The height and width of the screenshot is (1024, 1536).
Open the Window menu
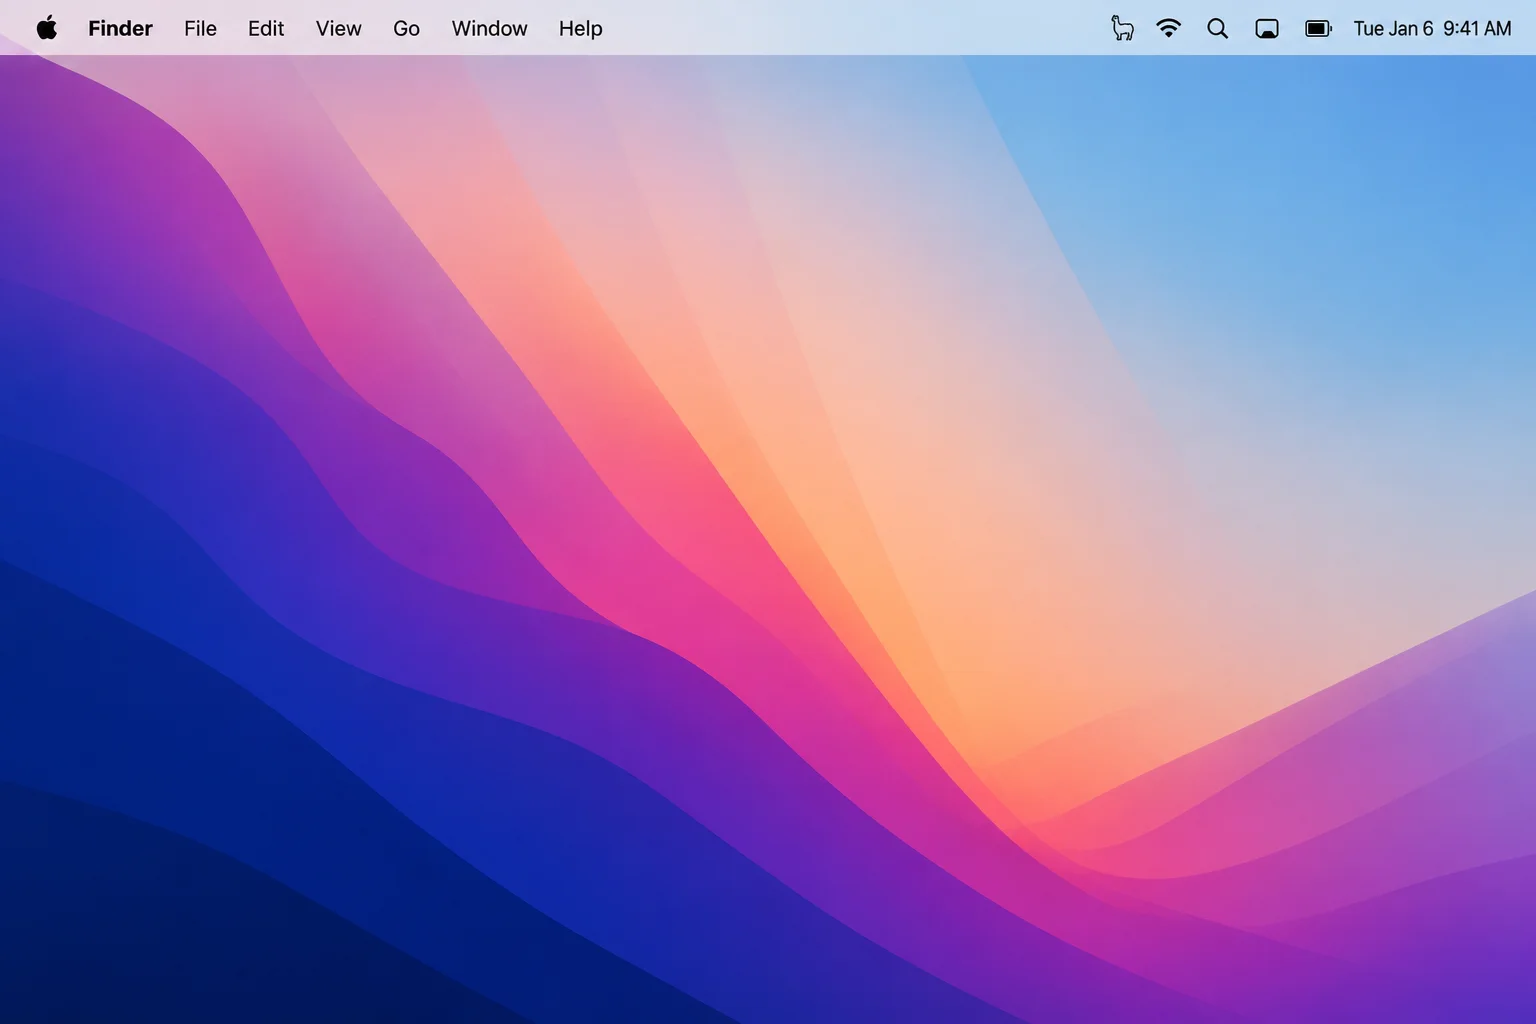click(489, 28)
